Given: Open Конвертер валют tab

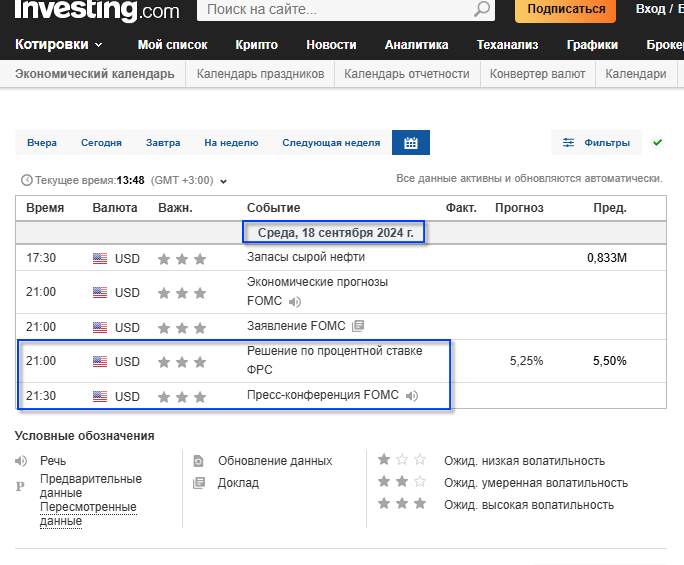Looking at the screenshot, I should click(537, 74).
